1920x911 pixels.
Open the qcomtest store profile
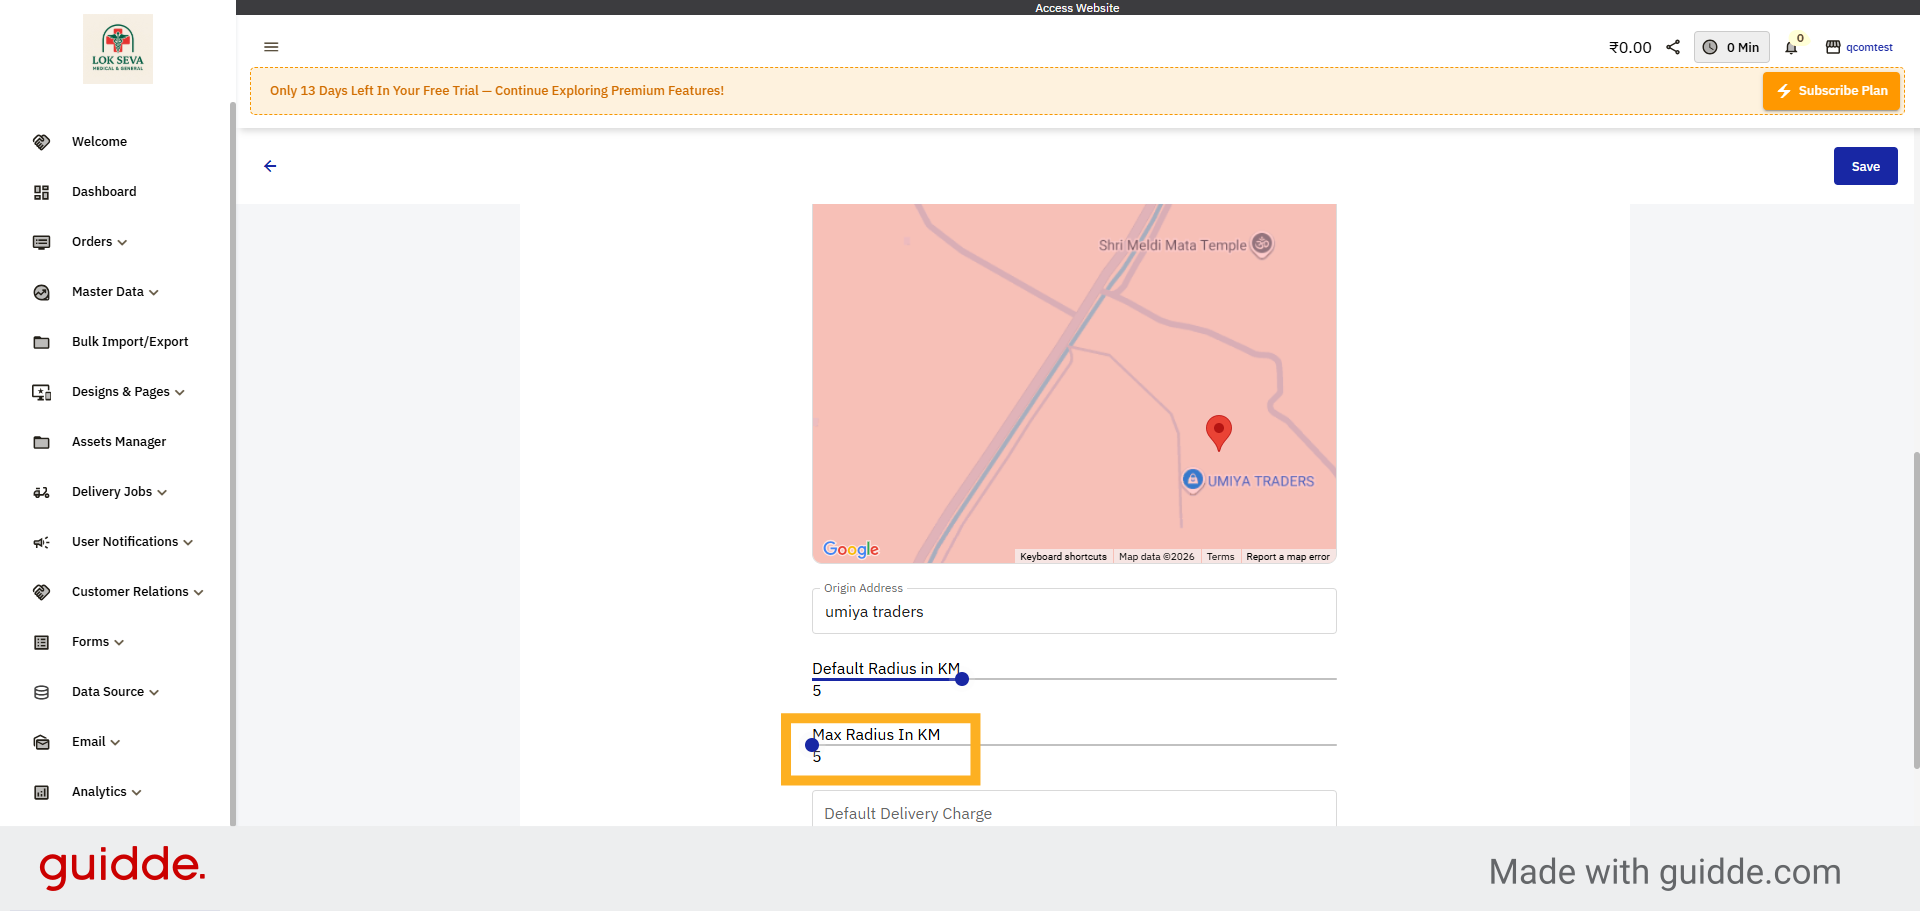(x=1859, y=47)
